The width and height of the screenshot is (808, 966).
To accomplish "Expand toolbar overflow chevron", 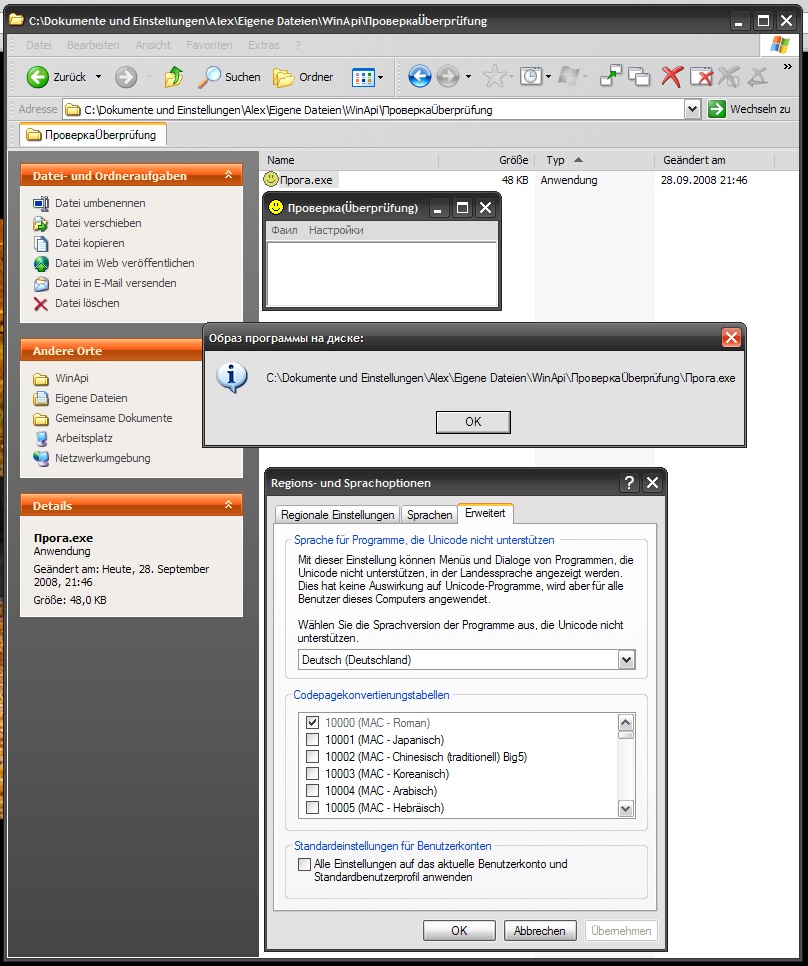I will 788,67.
